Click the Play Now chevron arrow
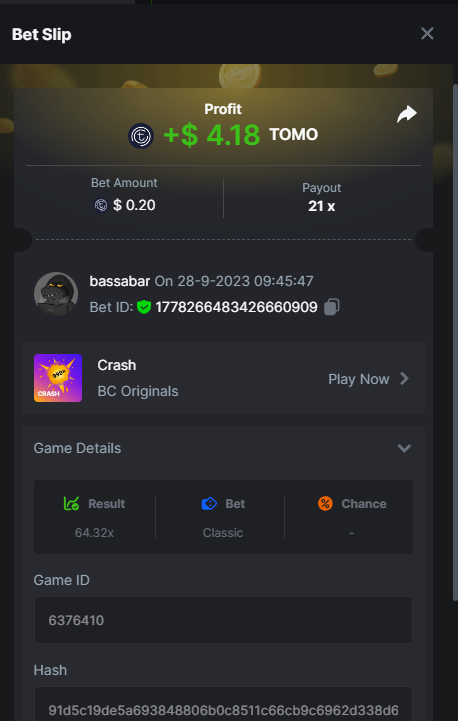This screenshot has width=458, height=721. [x=404, y=378]
